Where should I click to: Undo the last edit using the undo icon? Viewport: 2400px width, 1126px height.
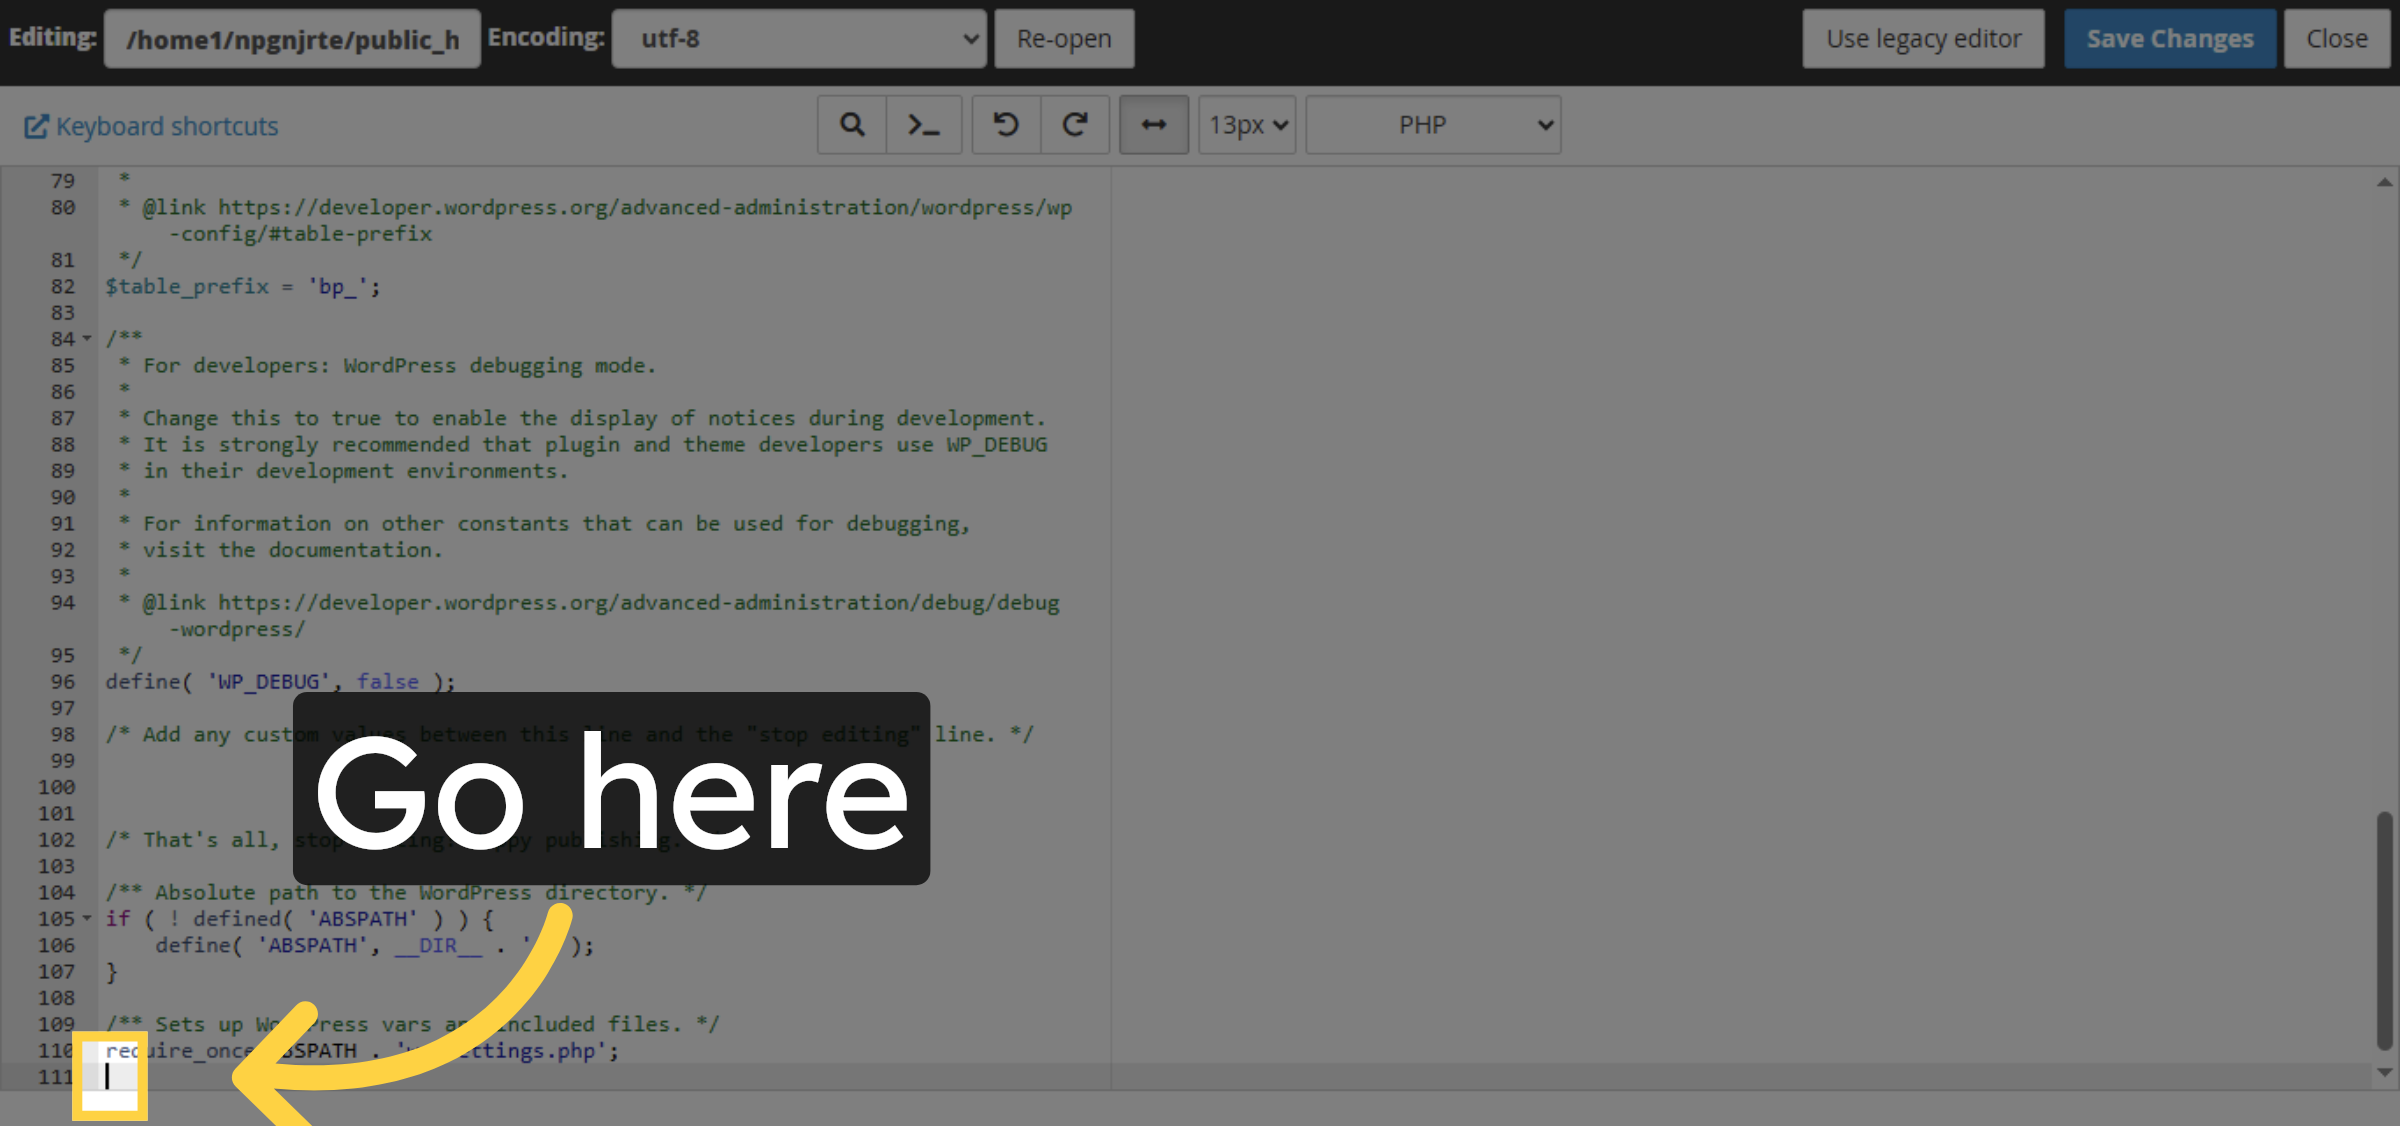[x=1006, y=124]
